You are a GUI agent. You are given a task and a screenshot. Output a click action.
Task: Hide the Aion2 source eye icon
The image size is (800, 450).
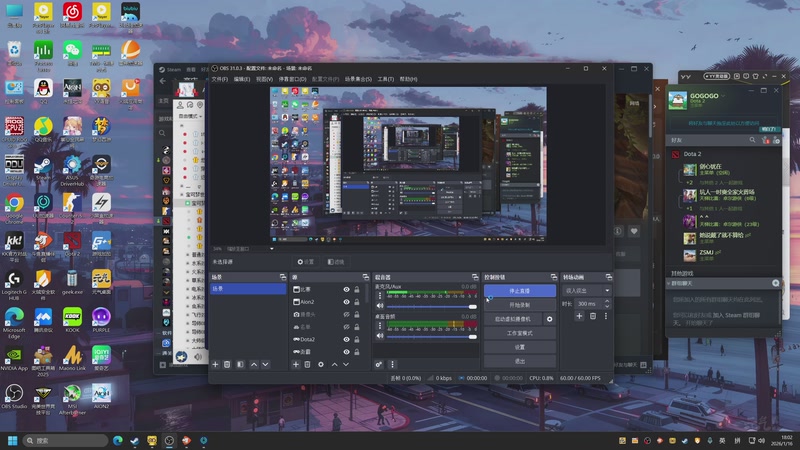[x=347, y=301]
